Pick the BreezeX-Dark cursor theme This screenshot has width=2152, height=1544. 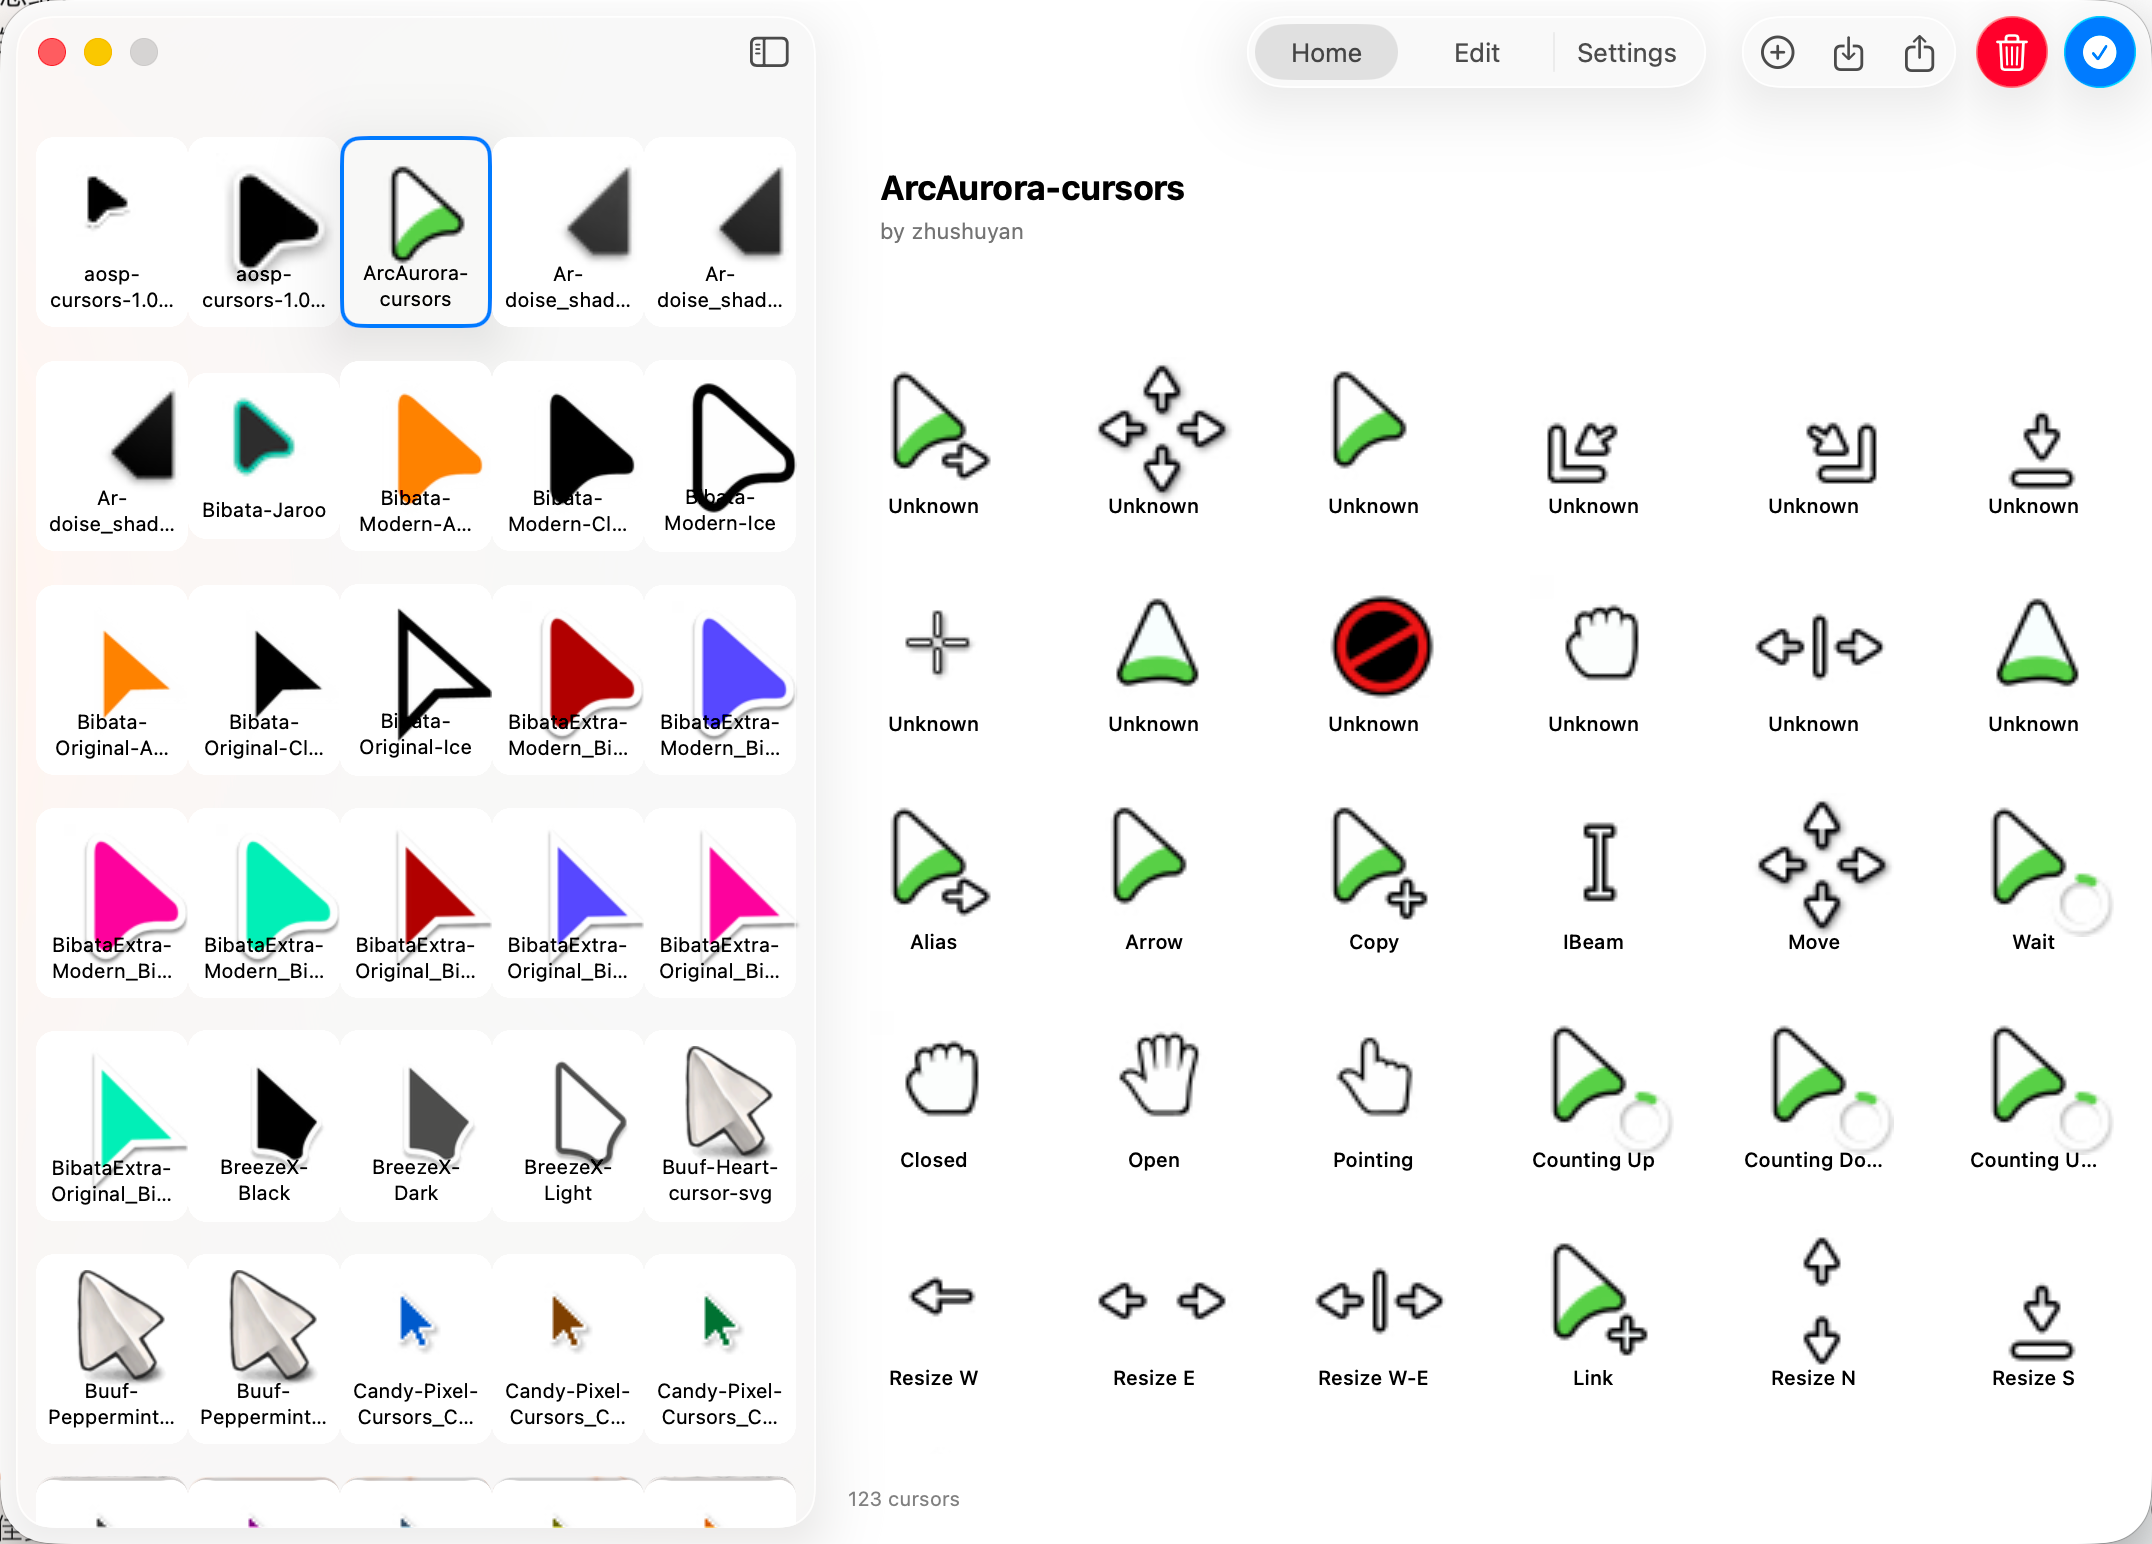click(x=415, y=1126)
